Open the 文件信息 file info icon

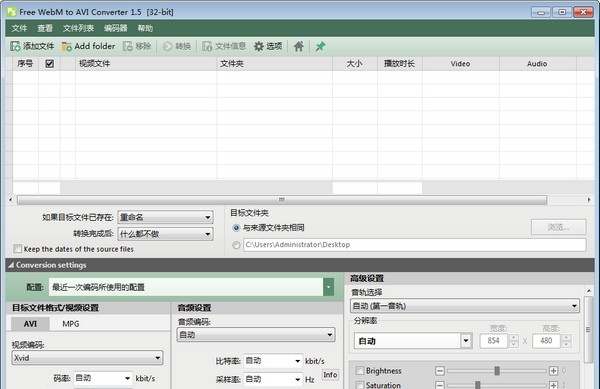click(x=207, y=46)
